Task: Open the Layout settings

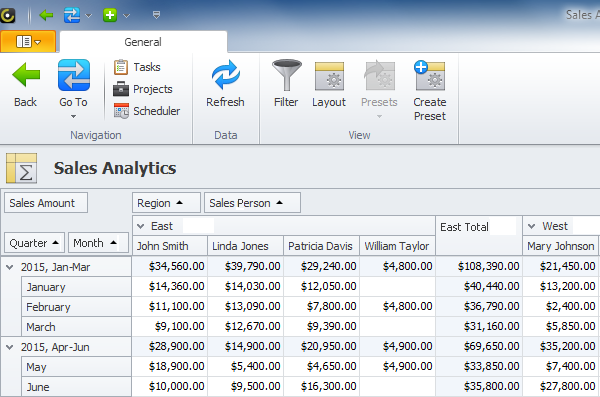Action: [329, 84]
